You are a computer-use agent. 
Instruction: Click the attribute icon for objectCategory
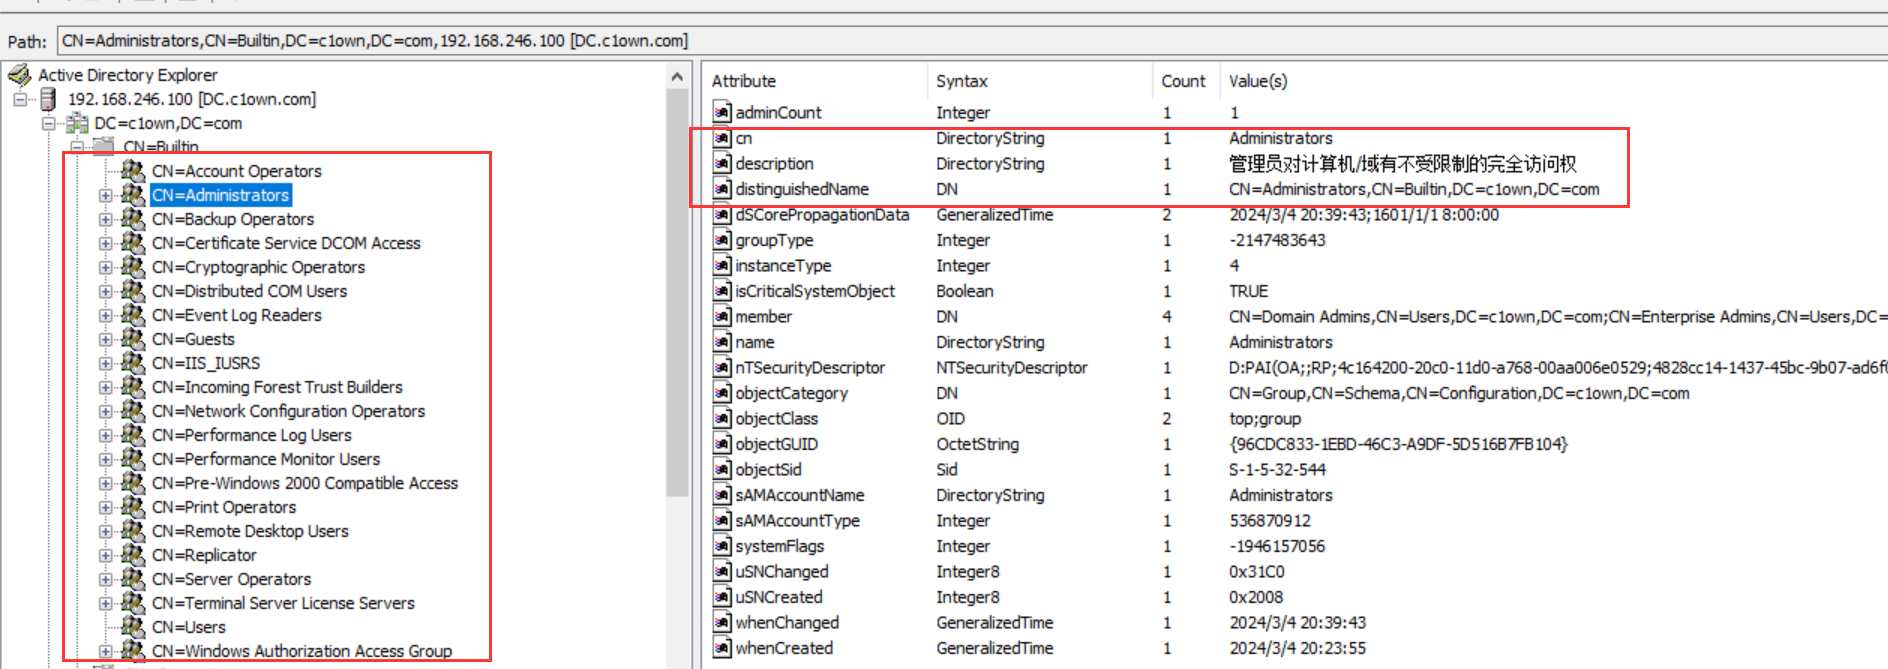[722, 393]
